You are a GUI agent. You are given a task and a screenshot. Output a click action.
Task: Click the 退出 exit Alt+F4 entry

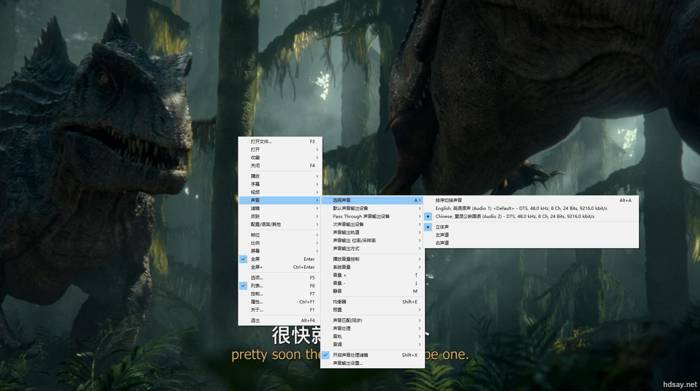point(280,321)
